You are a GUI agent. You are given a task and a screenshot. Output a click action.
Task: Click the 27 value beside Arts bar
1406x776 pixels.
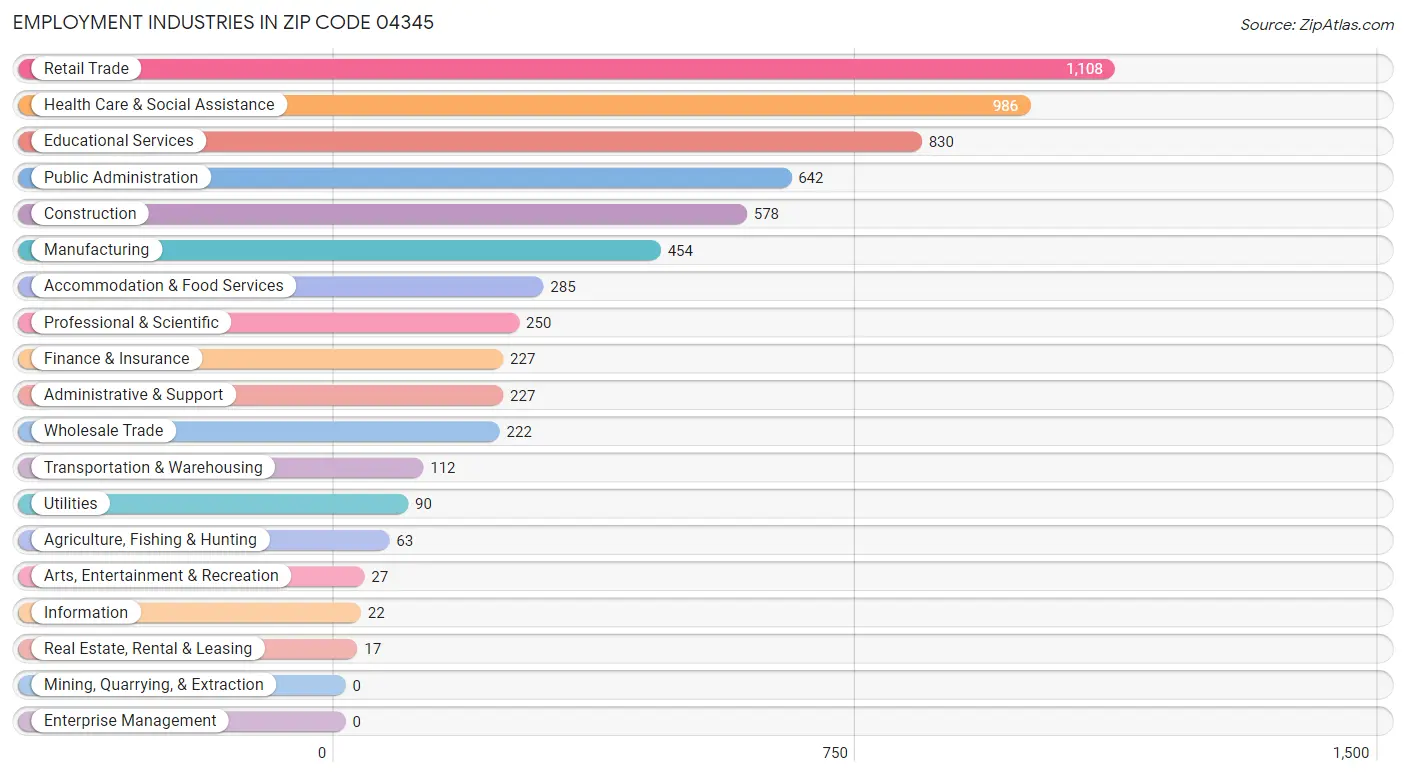379,577
